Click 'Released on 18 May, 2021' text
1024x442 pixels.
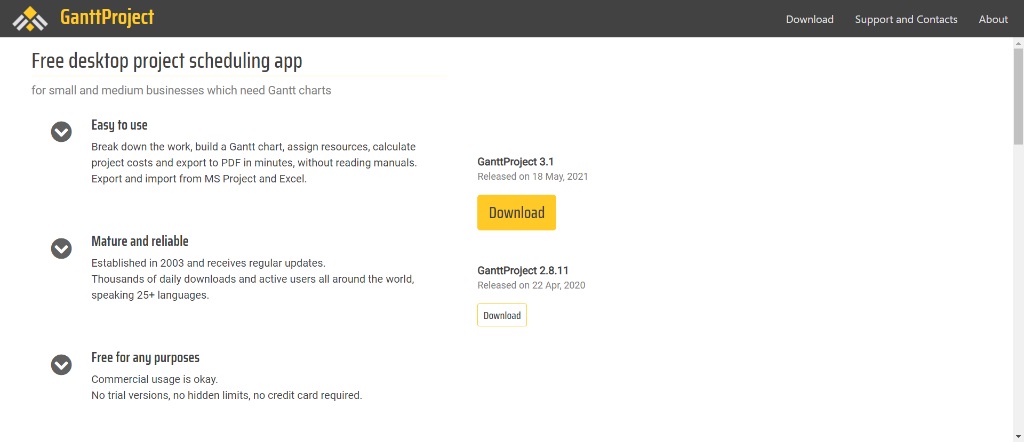point(533,176)
